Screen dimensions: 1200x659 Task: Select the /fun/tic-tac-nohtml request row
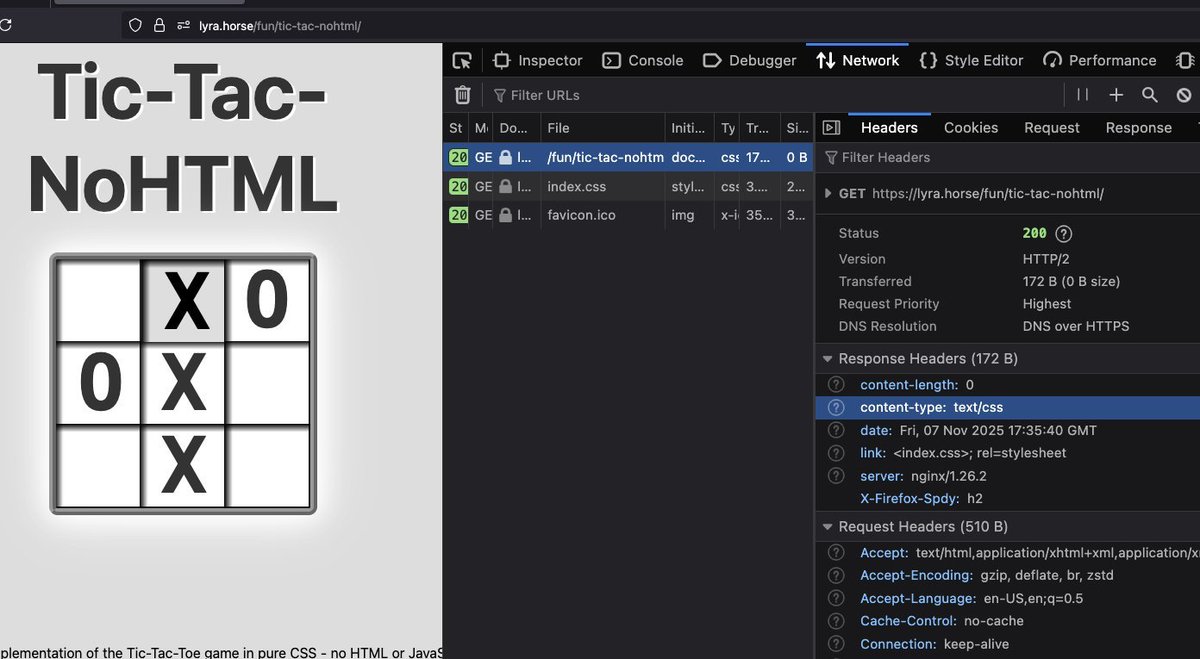[x=628, y=157]
